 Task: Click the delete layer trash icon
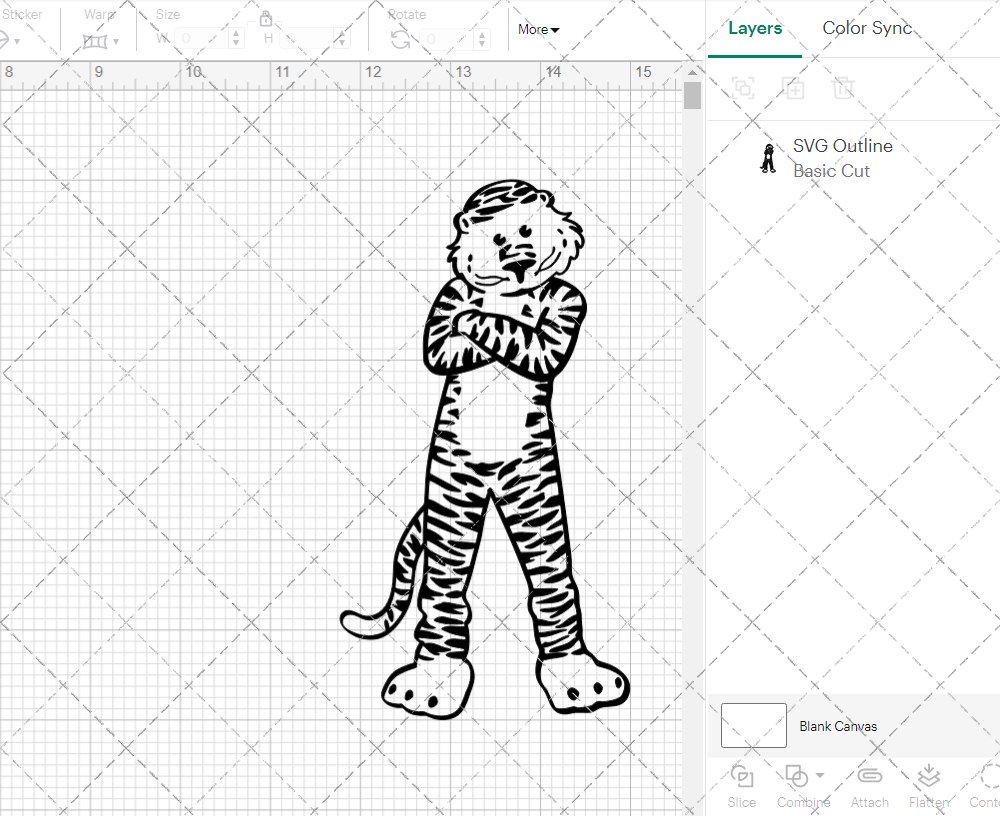(x=844, y=88)
